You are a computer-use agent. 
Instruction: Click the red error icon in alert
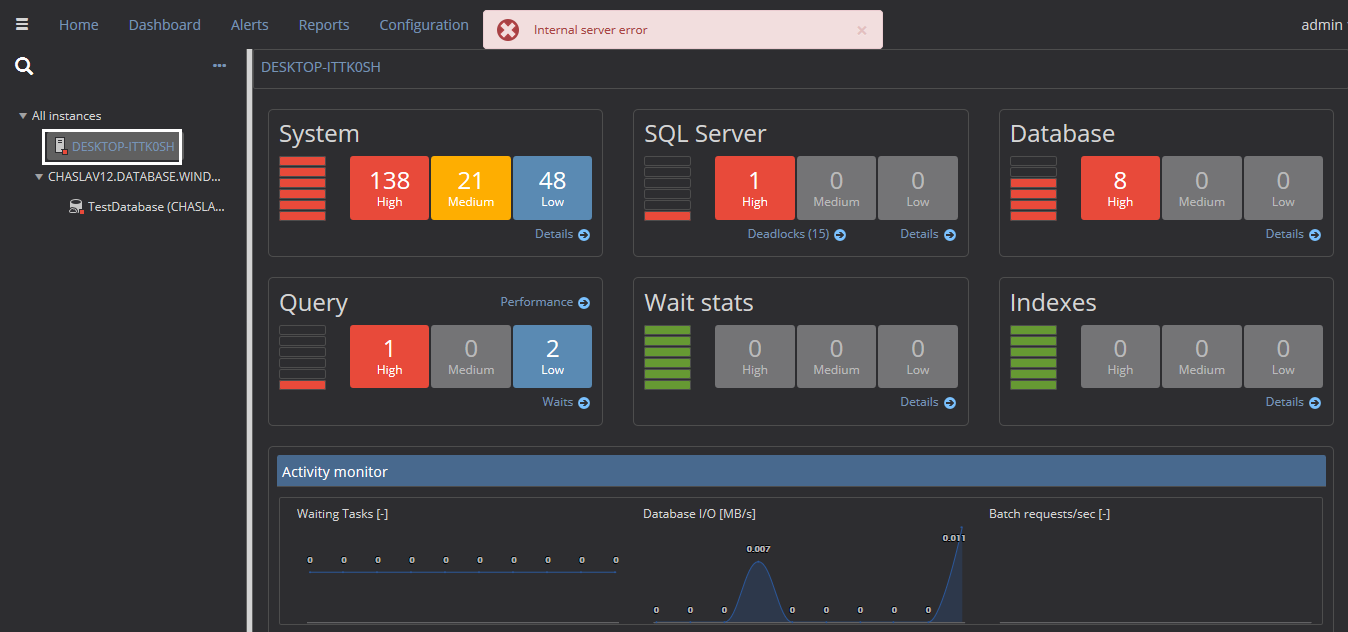tap(508, 30)
